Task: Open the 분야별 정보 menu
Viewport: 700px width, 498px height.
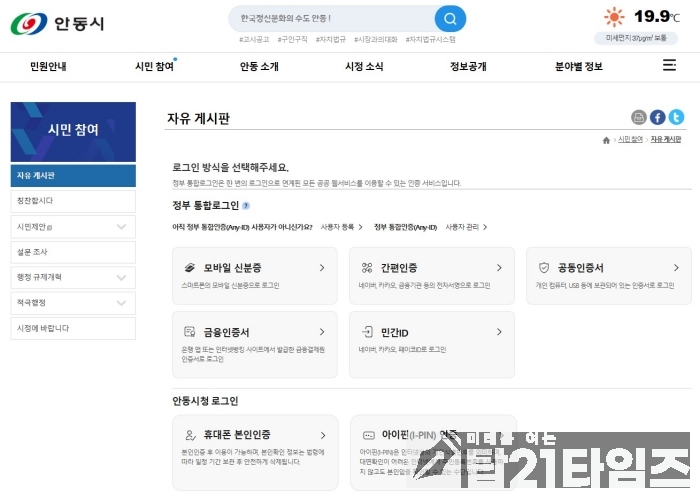Action: pos(579,66)
